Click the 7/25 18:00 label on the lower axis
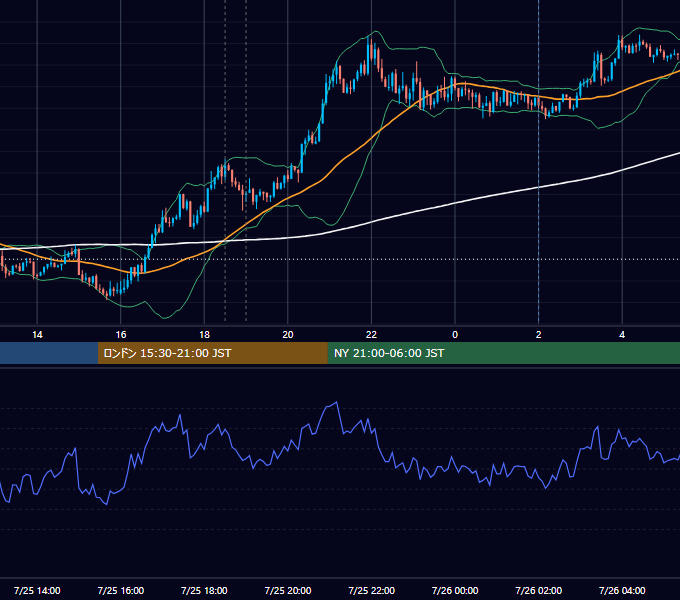 (x=204, y=590)
